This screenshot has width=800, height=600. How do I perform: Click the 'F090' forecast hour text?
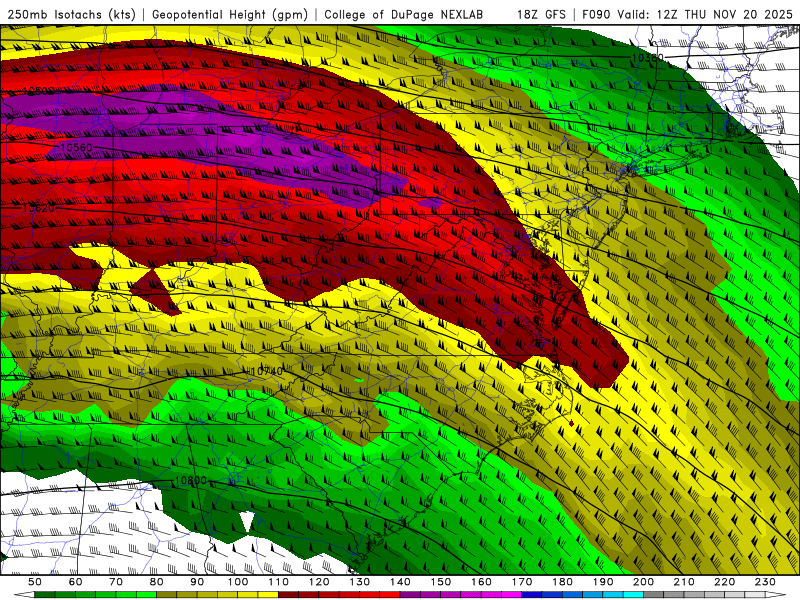point(596,15)
